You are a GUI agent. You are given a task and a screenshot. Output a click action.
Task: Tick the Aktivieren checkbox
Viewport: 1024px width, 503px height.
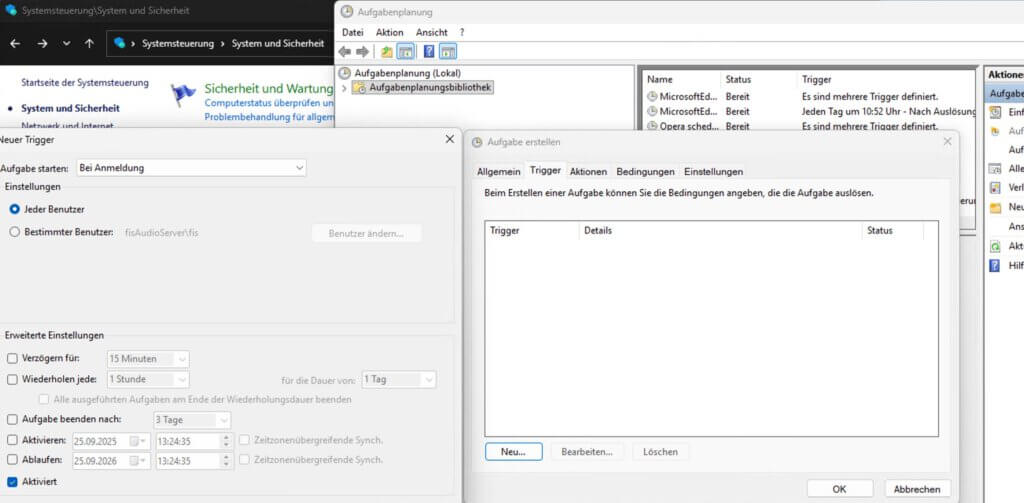coord(12,440)
